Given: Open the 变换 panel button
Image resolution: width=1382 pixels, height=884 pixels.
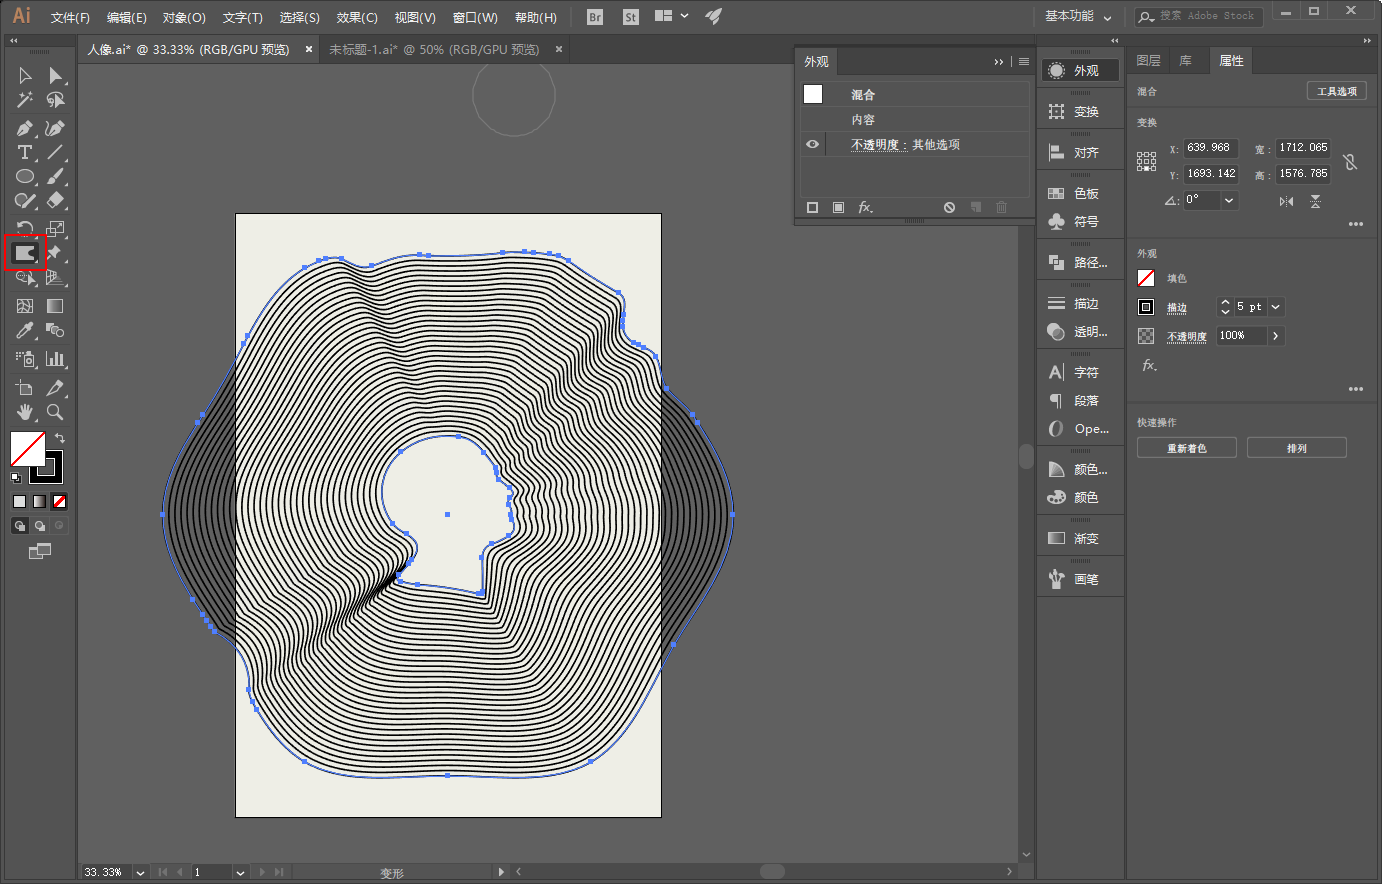Looking at the screenshot, I should 1080,112.
